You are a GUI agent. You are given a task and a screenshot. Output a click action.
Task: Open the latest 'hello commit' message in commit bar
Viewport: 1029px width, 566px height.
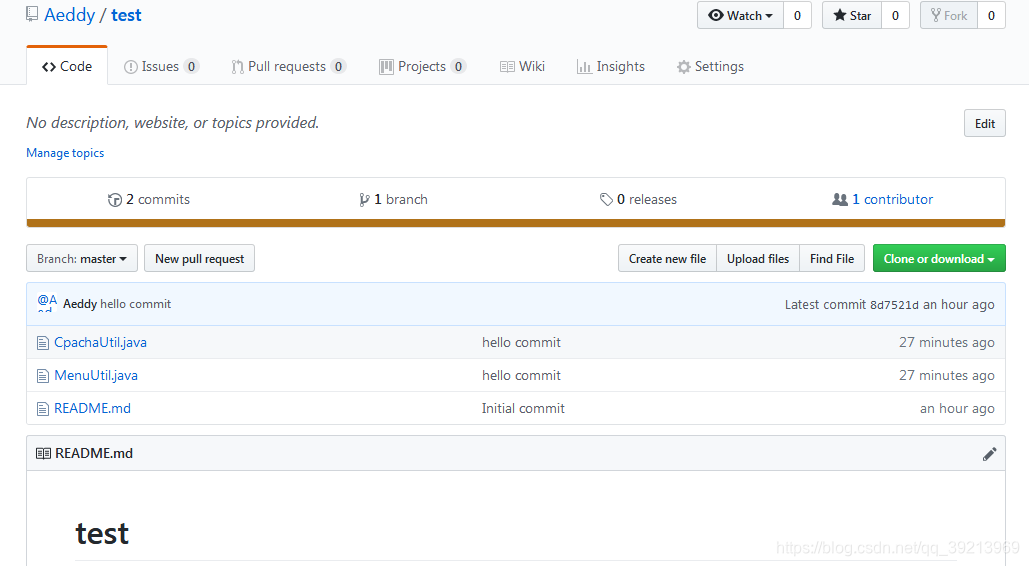pos(136,304)
